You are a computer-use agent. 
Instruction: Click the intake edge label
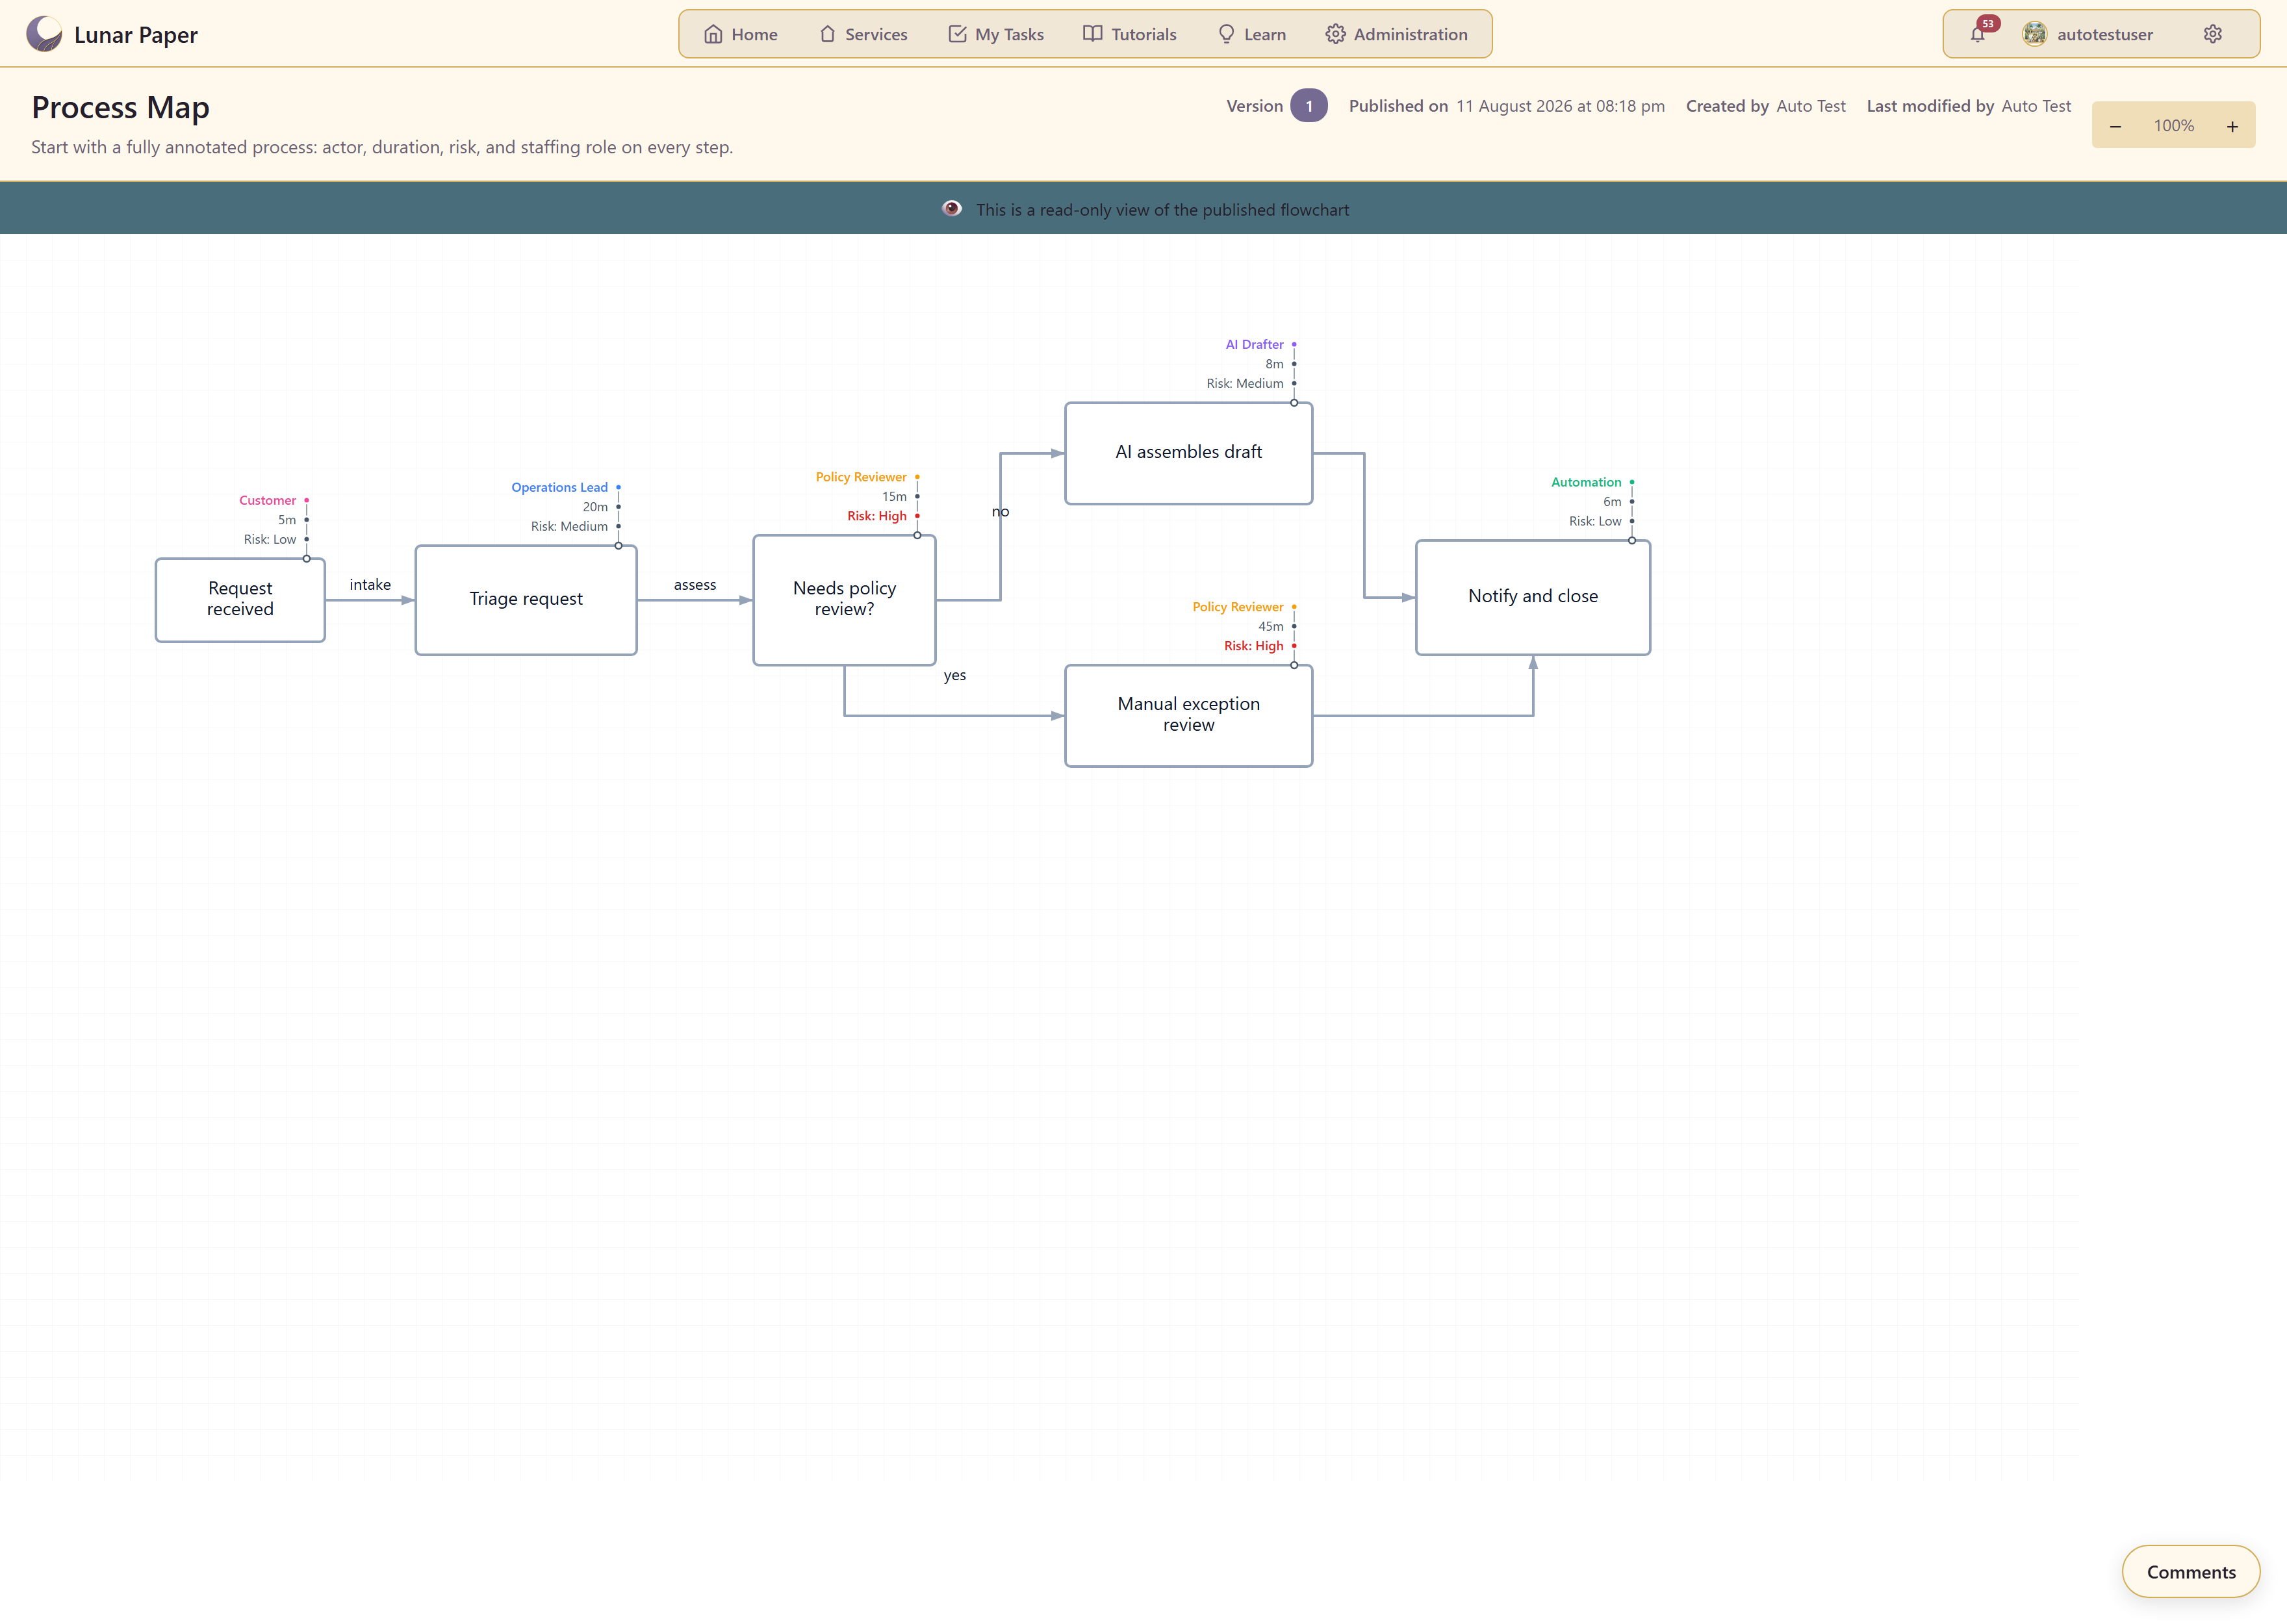pyautogui.click(x=370, y=584)
